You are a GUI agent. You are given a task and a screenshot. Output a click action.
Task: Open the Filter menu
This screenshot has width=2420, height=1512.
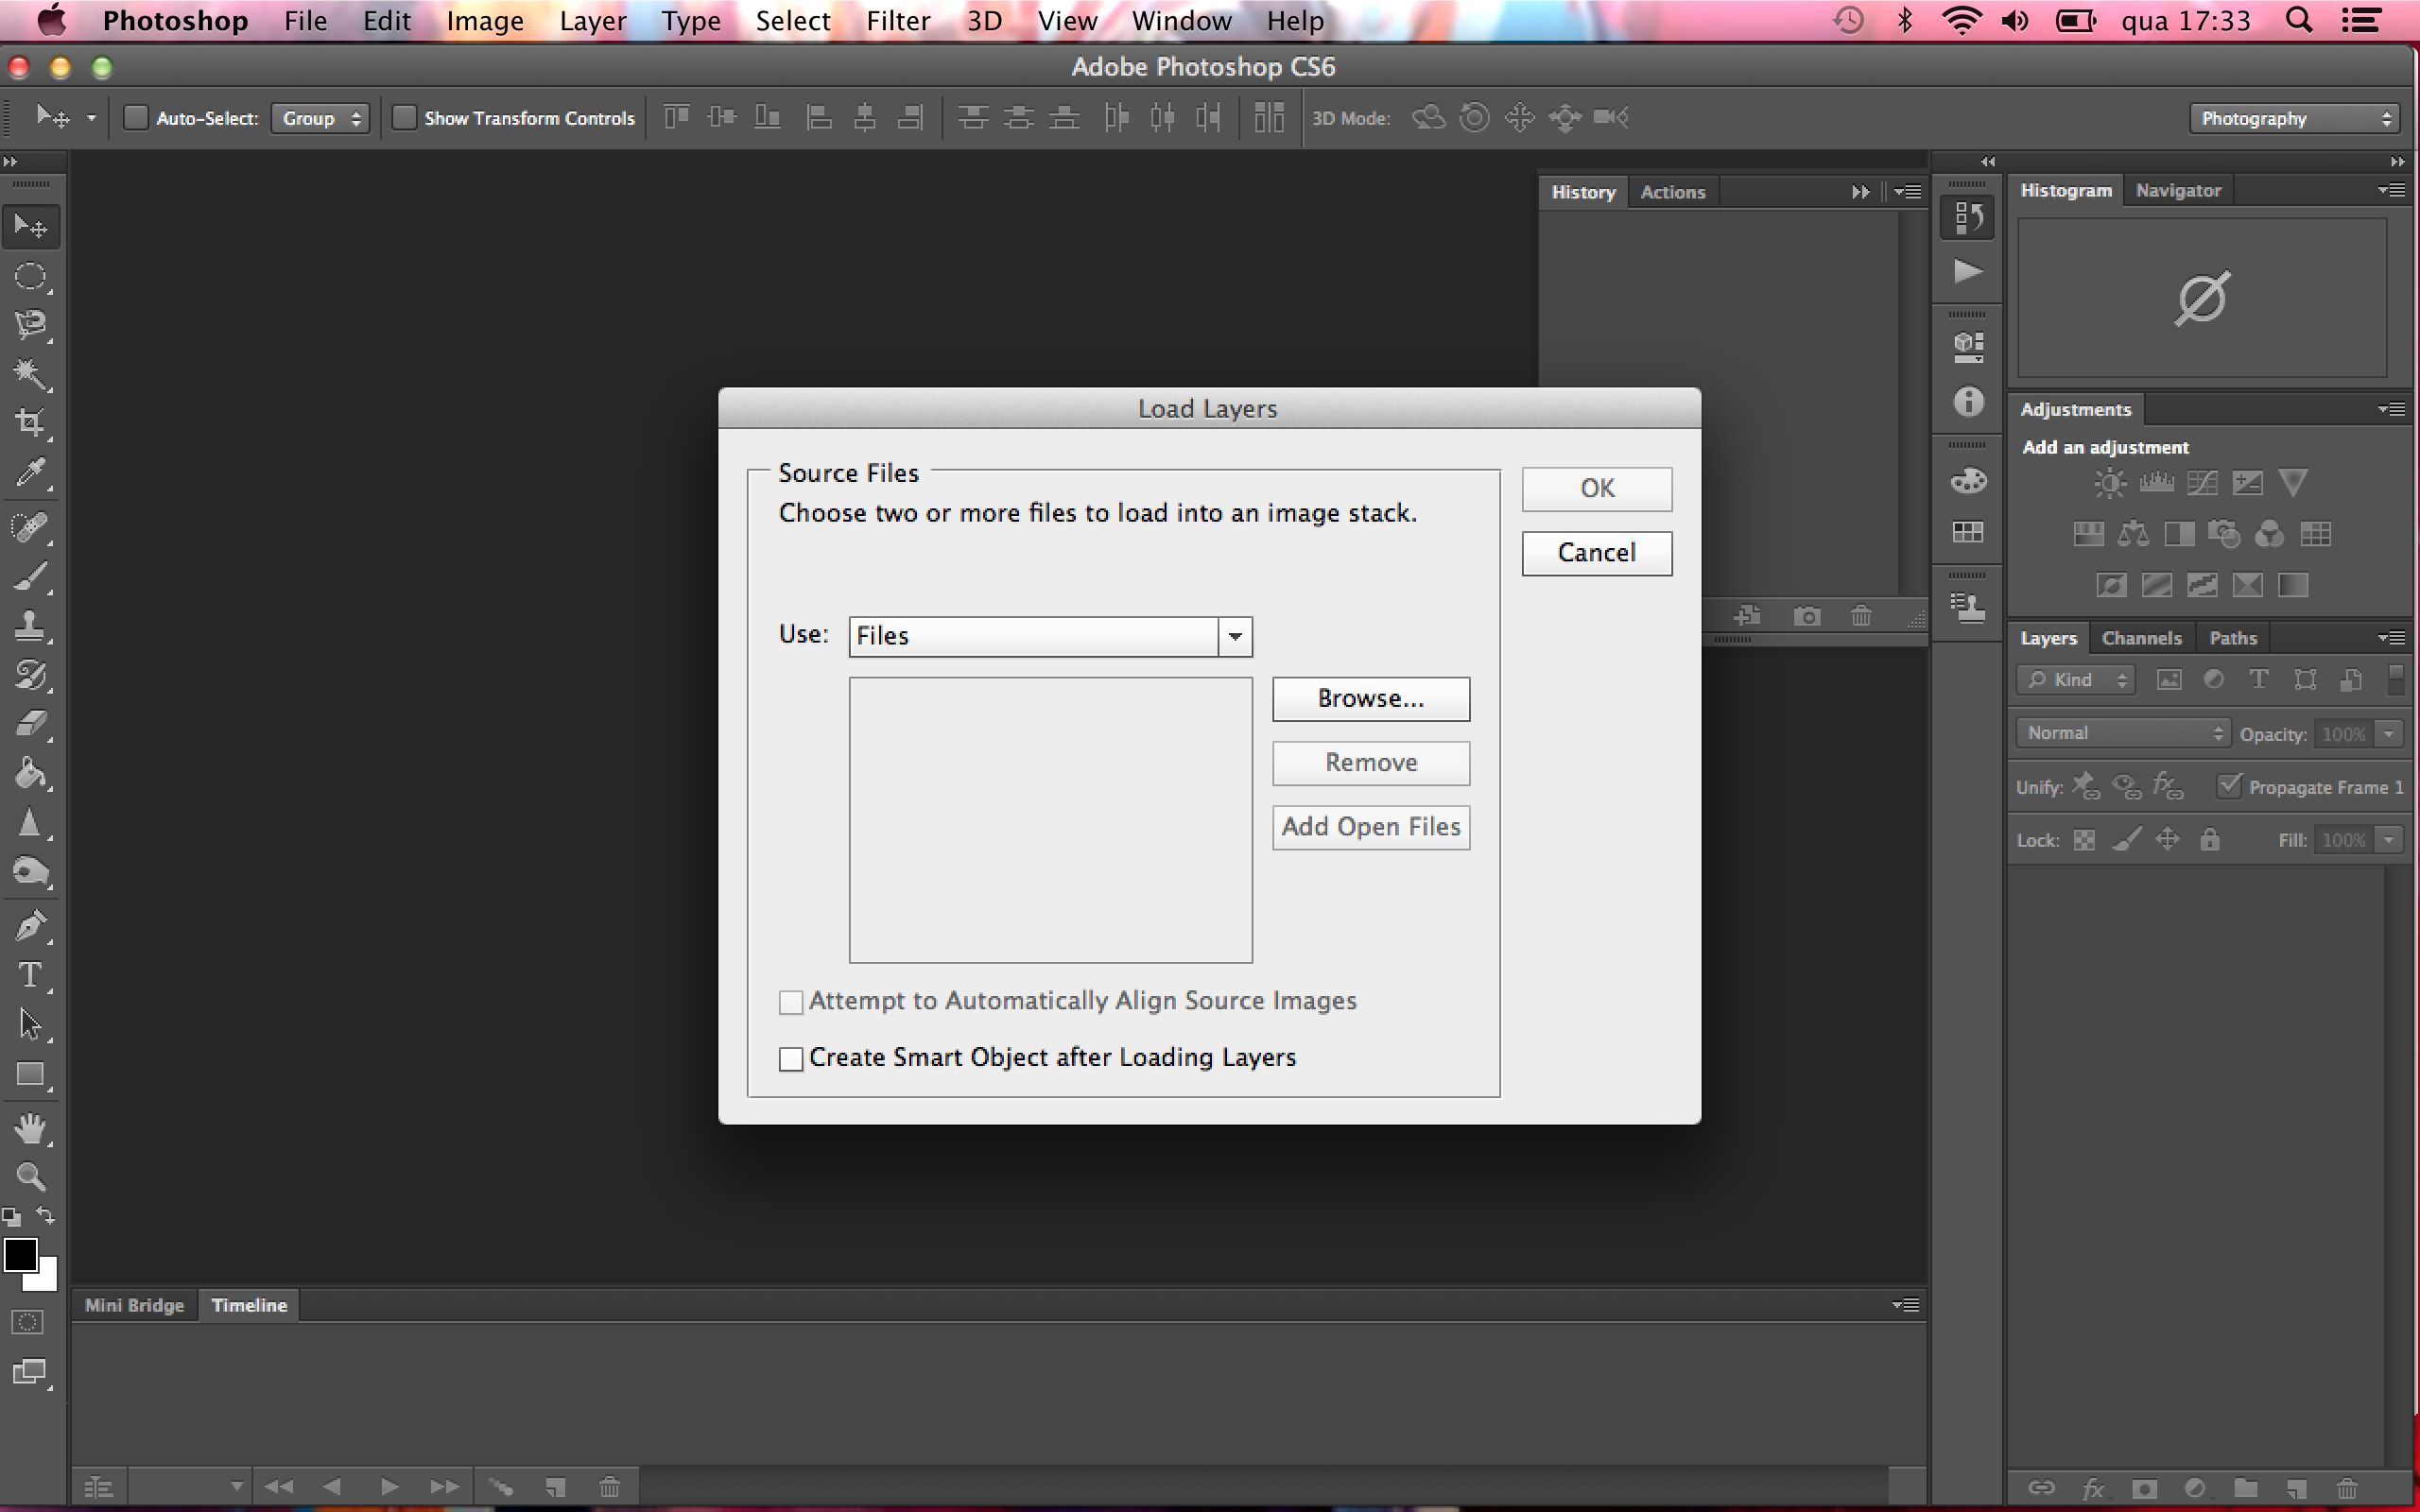click(x=899, y=19)
